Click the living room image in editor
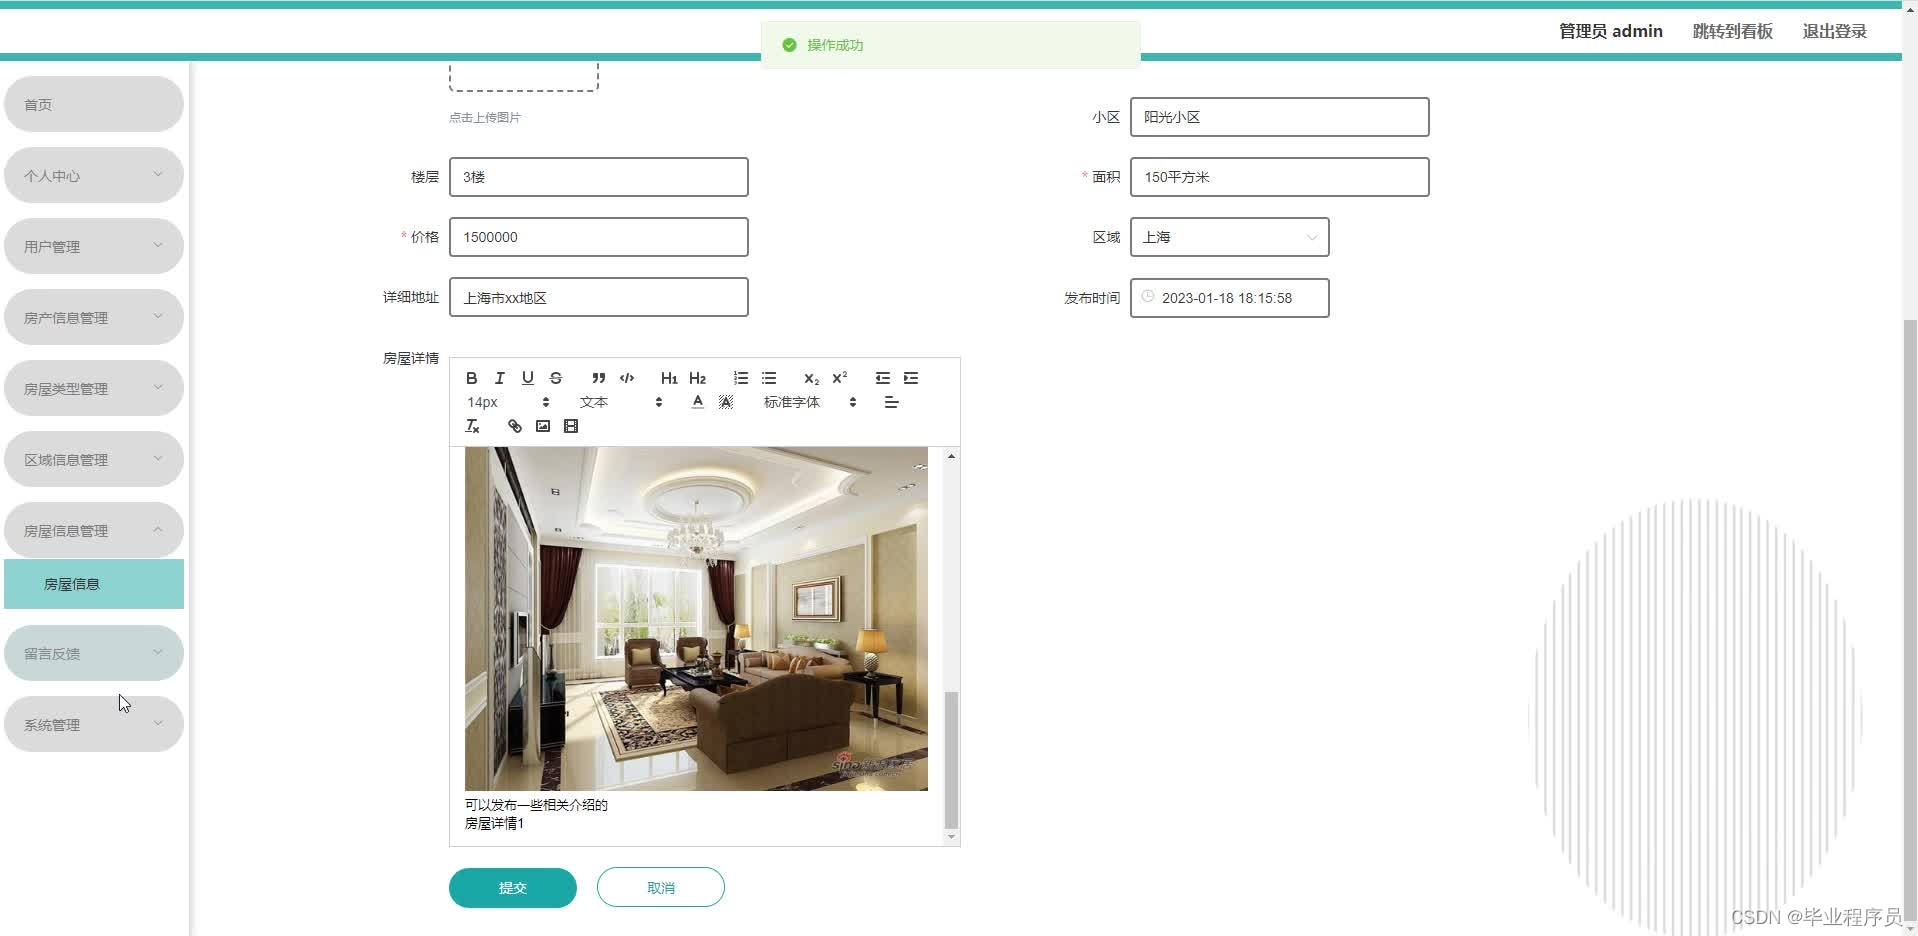Image resolution: width=1918 pixels, height=936 pixels. tap(696, 618)
